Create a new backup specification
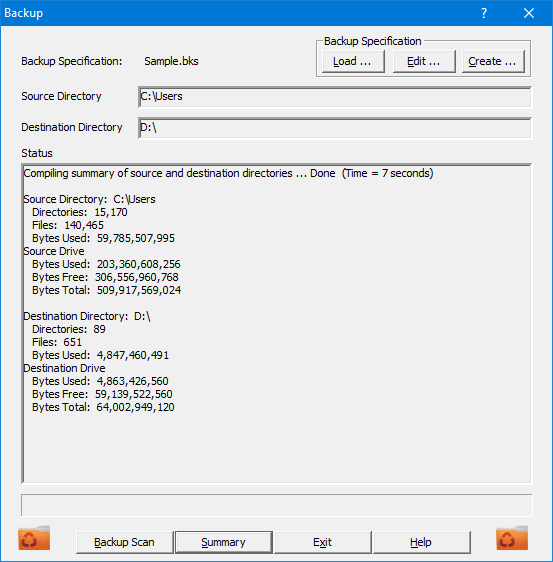This screenshot has width=553, height=562. 493,62
